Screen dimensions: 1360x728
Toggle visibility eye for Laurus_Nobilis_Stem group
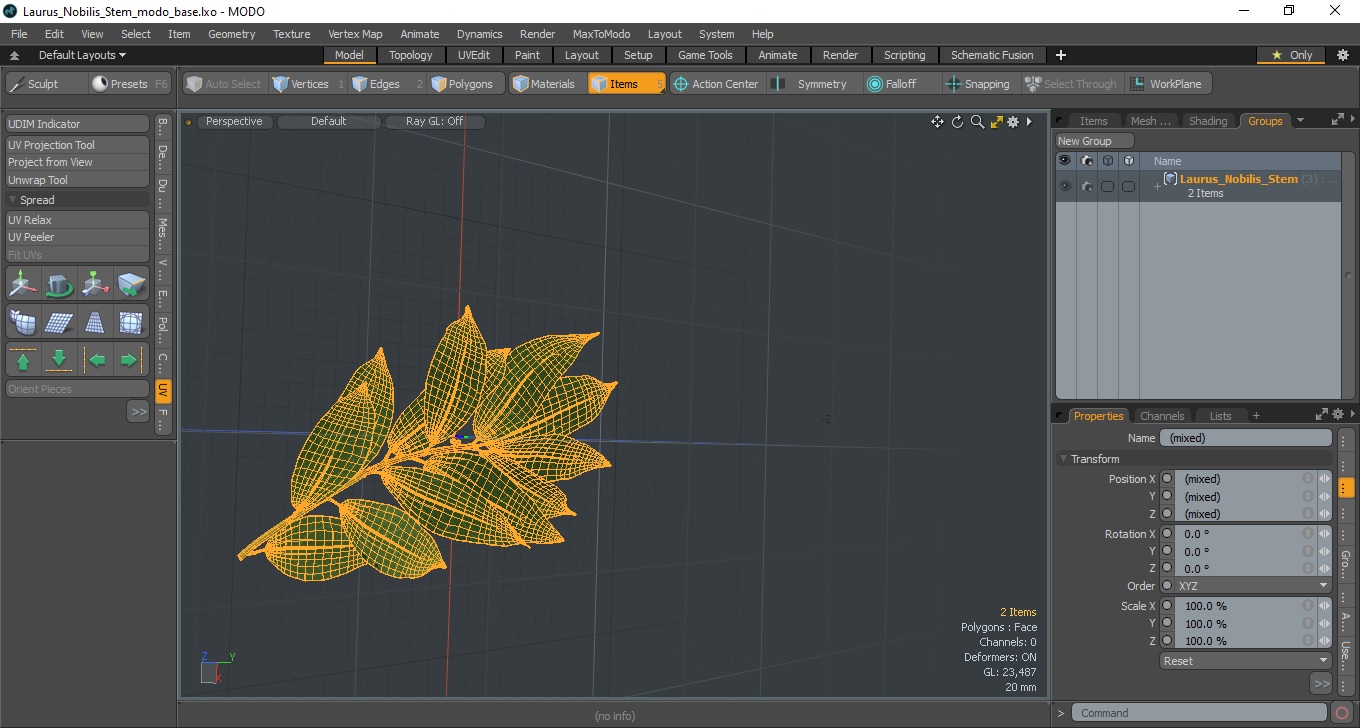point(1065,186)
